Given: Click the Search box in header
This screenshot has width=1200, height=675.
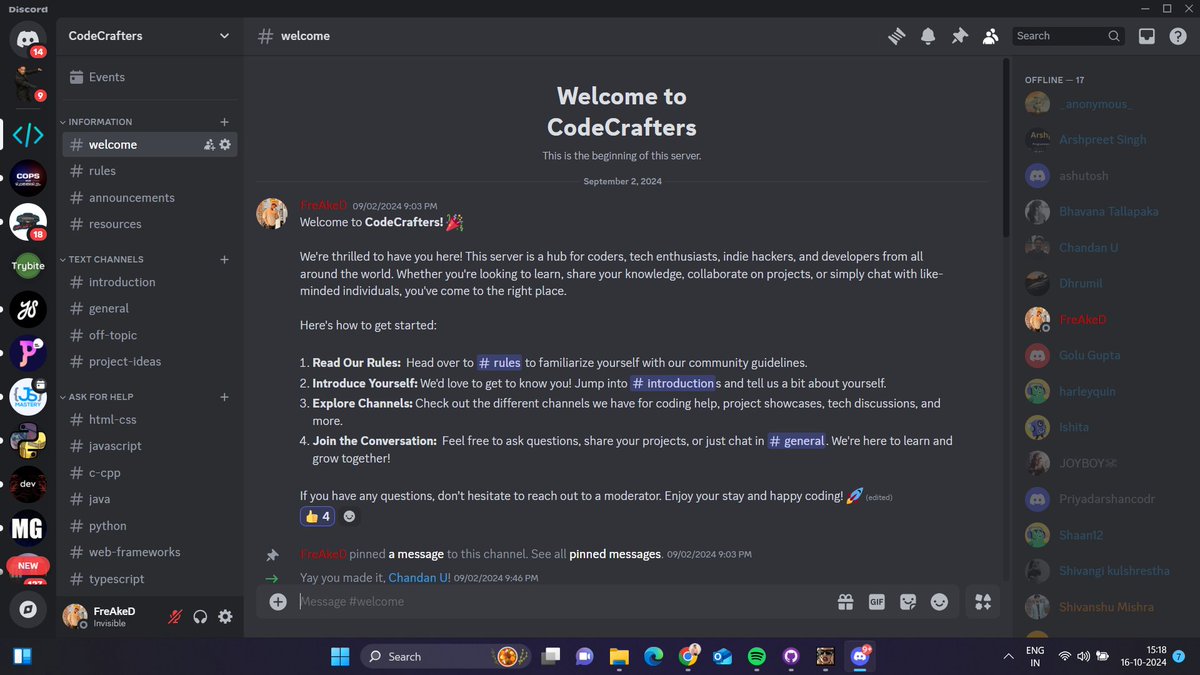Looking at the screenshot, I should coord(1069,36).
